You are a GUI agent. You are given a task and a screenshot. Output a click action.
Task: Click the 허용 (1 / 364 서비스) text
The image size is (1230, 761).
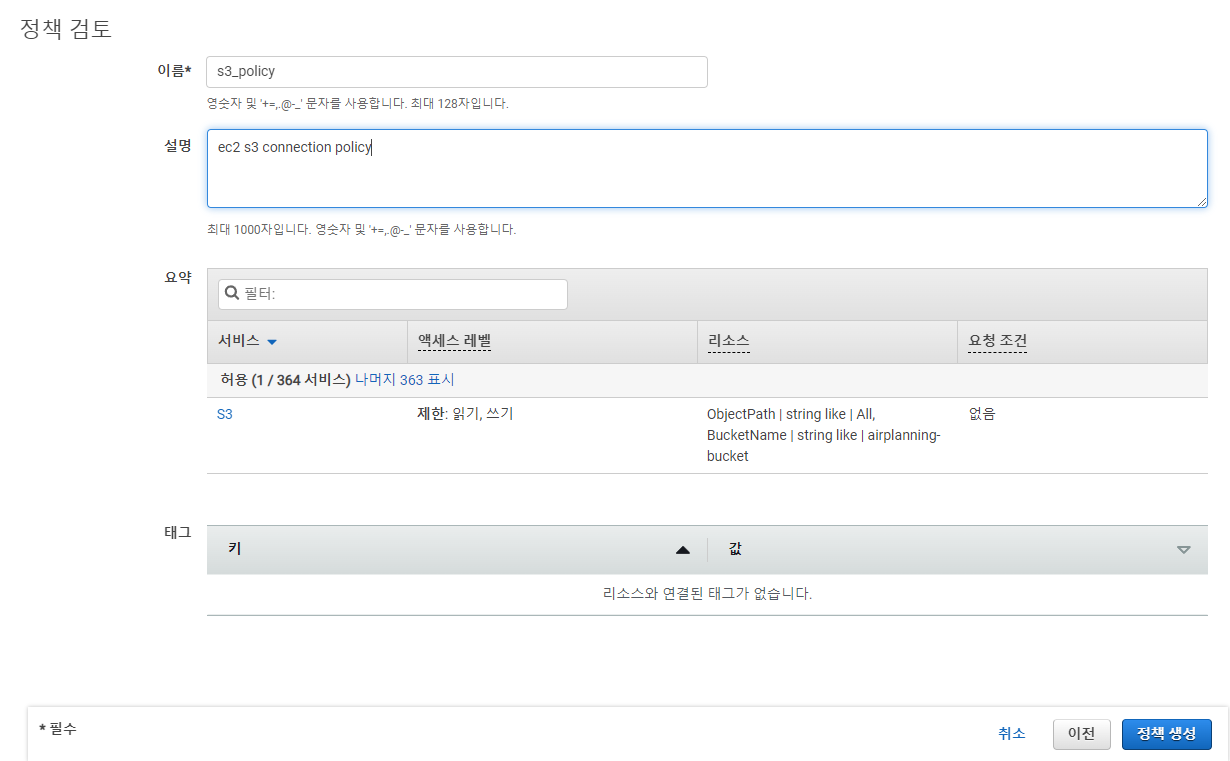285,380
